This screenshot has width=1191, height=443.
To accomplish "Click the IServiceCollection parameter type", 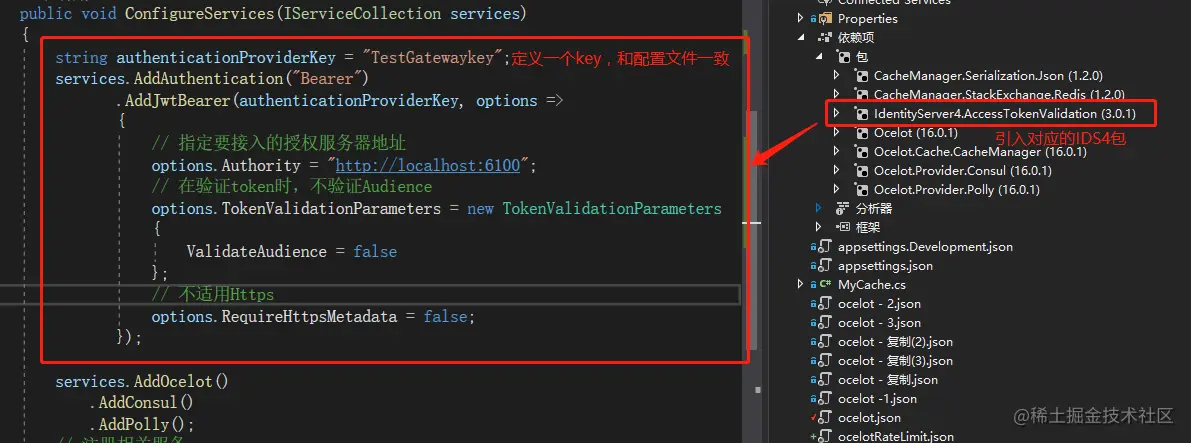I will click(362, 14).
